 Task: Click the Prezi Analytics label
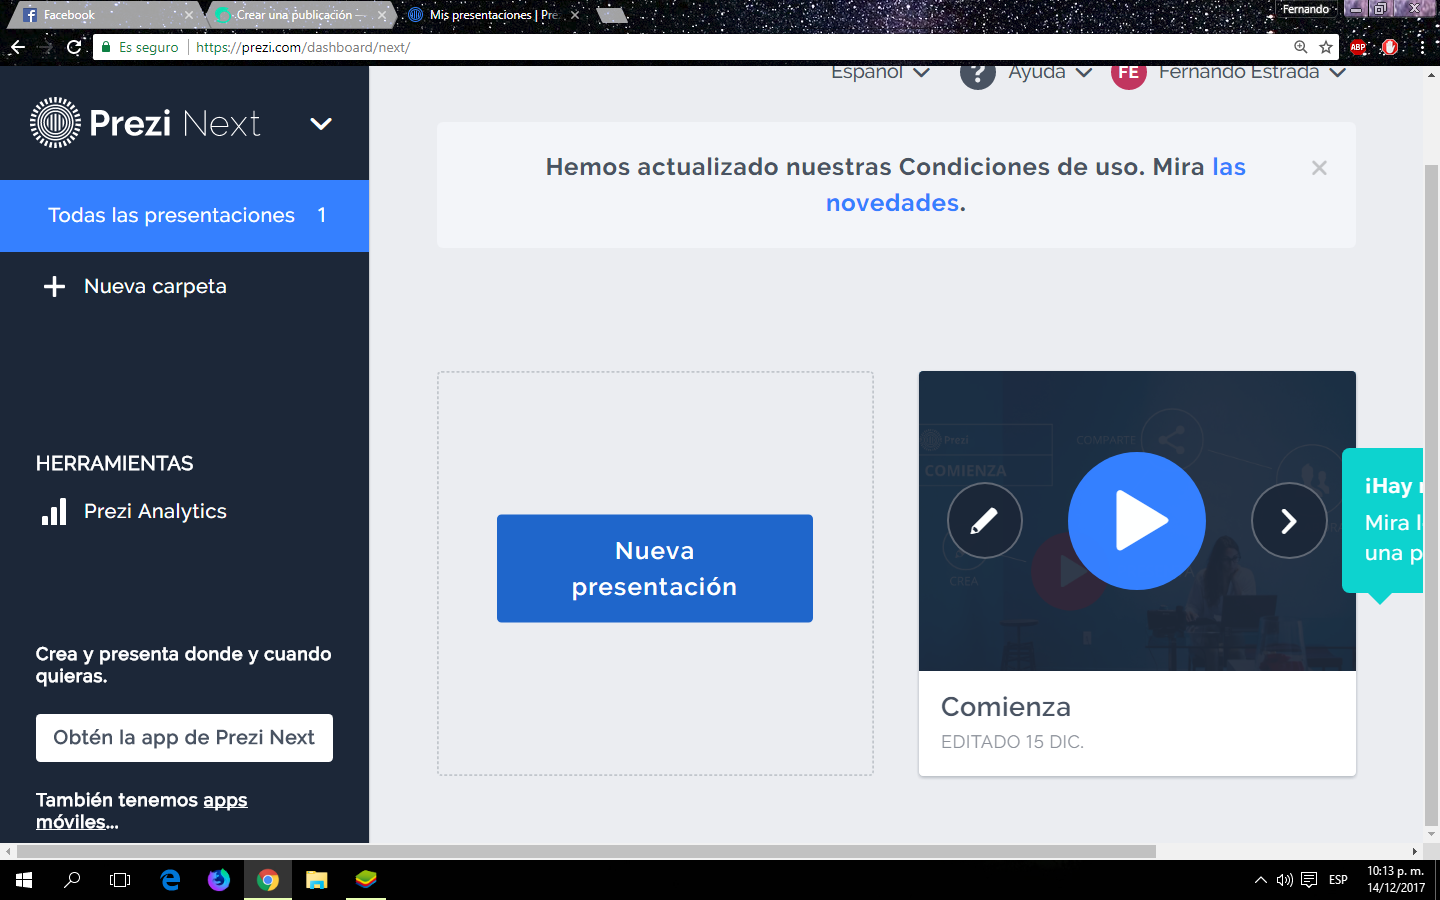[x=155, y=511]
